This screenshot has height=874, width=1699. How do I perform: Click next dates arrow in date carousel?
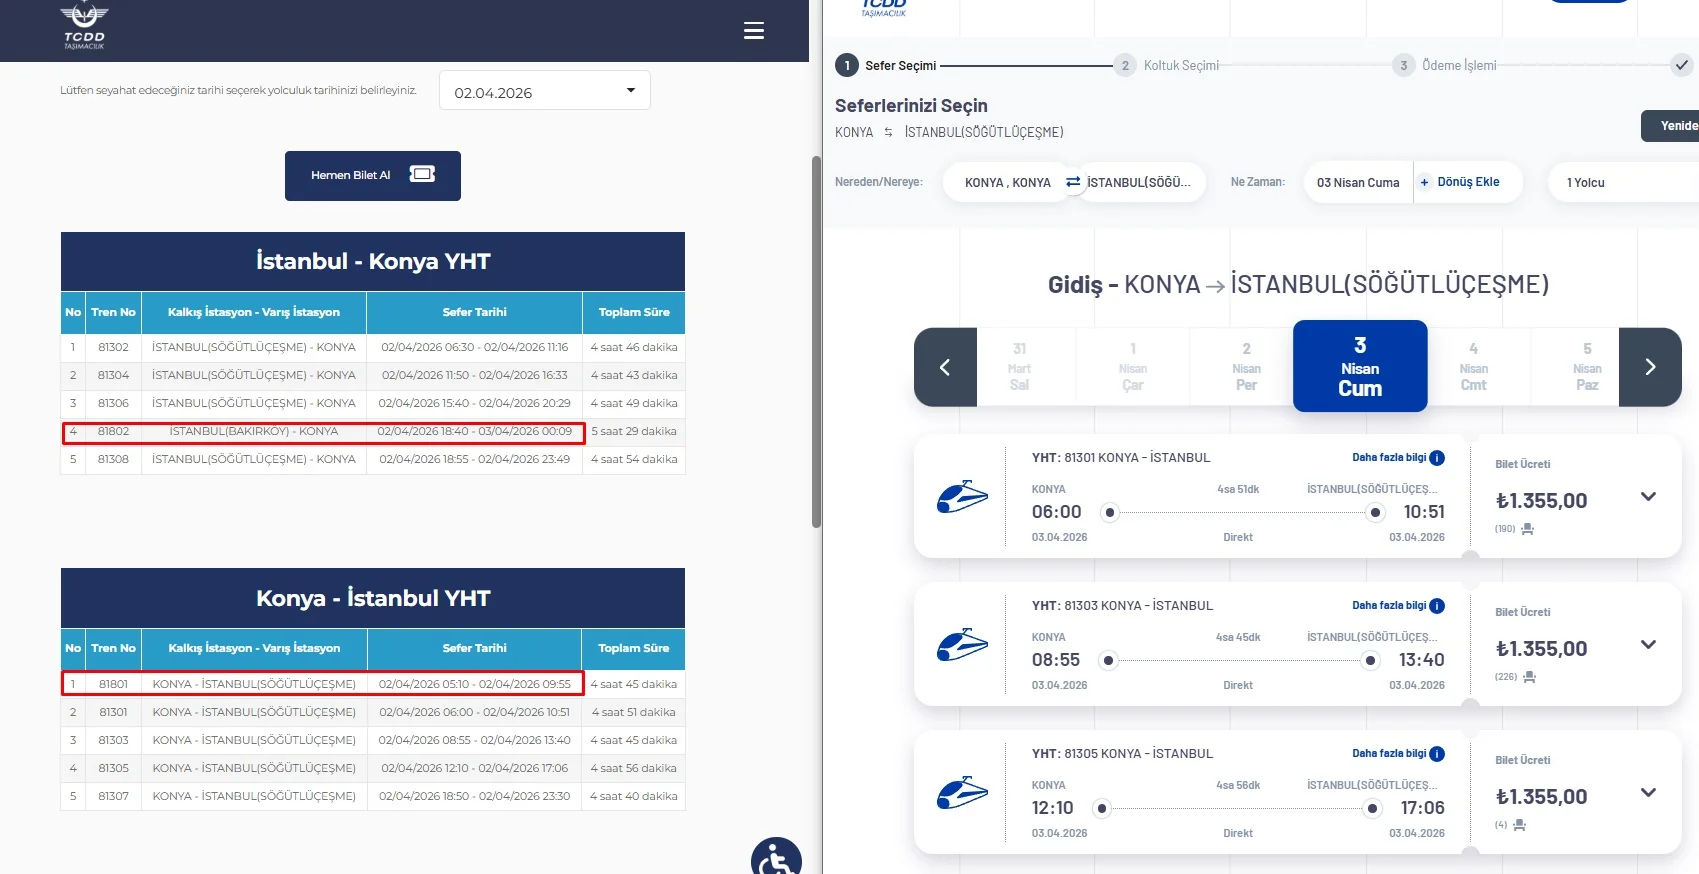pos(1650,367)
